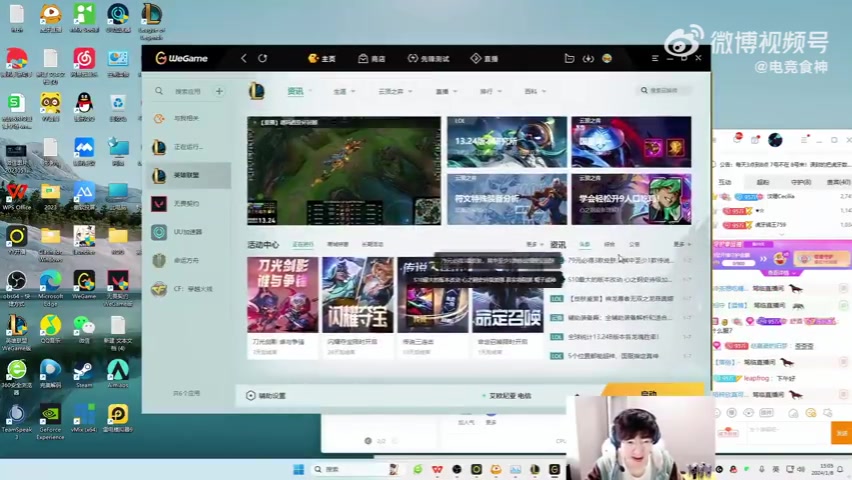Open the WPS Office desktop icon
Image resolution: width=852 pixels, height=480 pixels.
[16, 196]
